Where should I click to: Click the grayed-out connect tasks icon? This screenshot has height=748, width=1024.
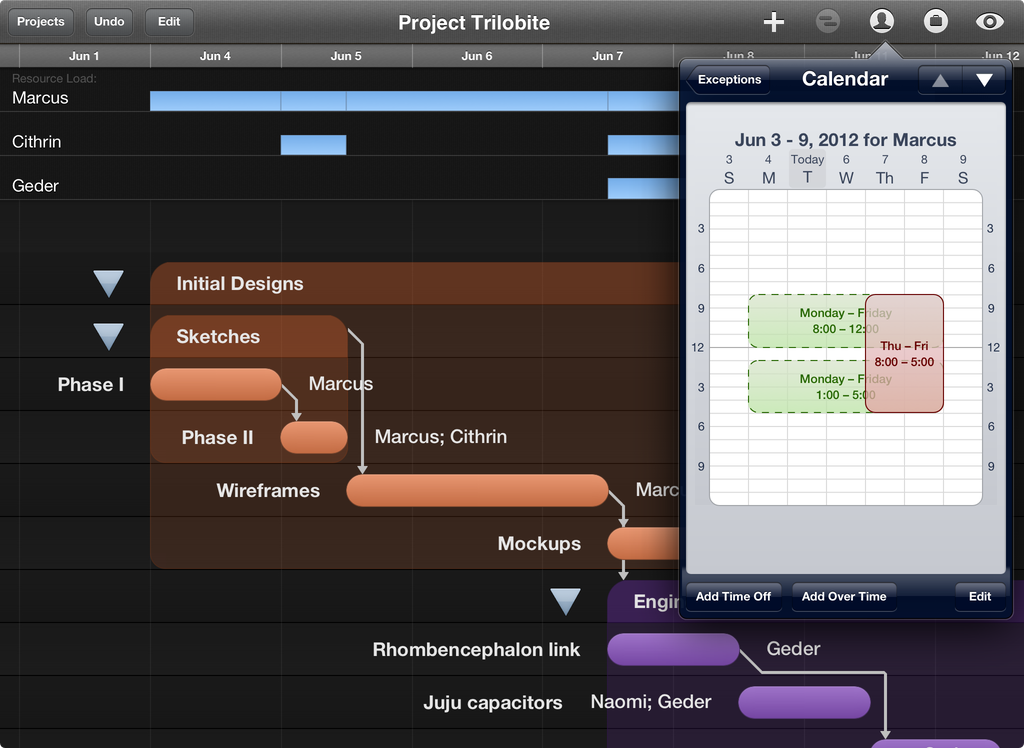click(827, 22)
